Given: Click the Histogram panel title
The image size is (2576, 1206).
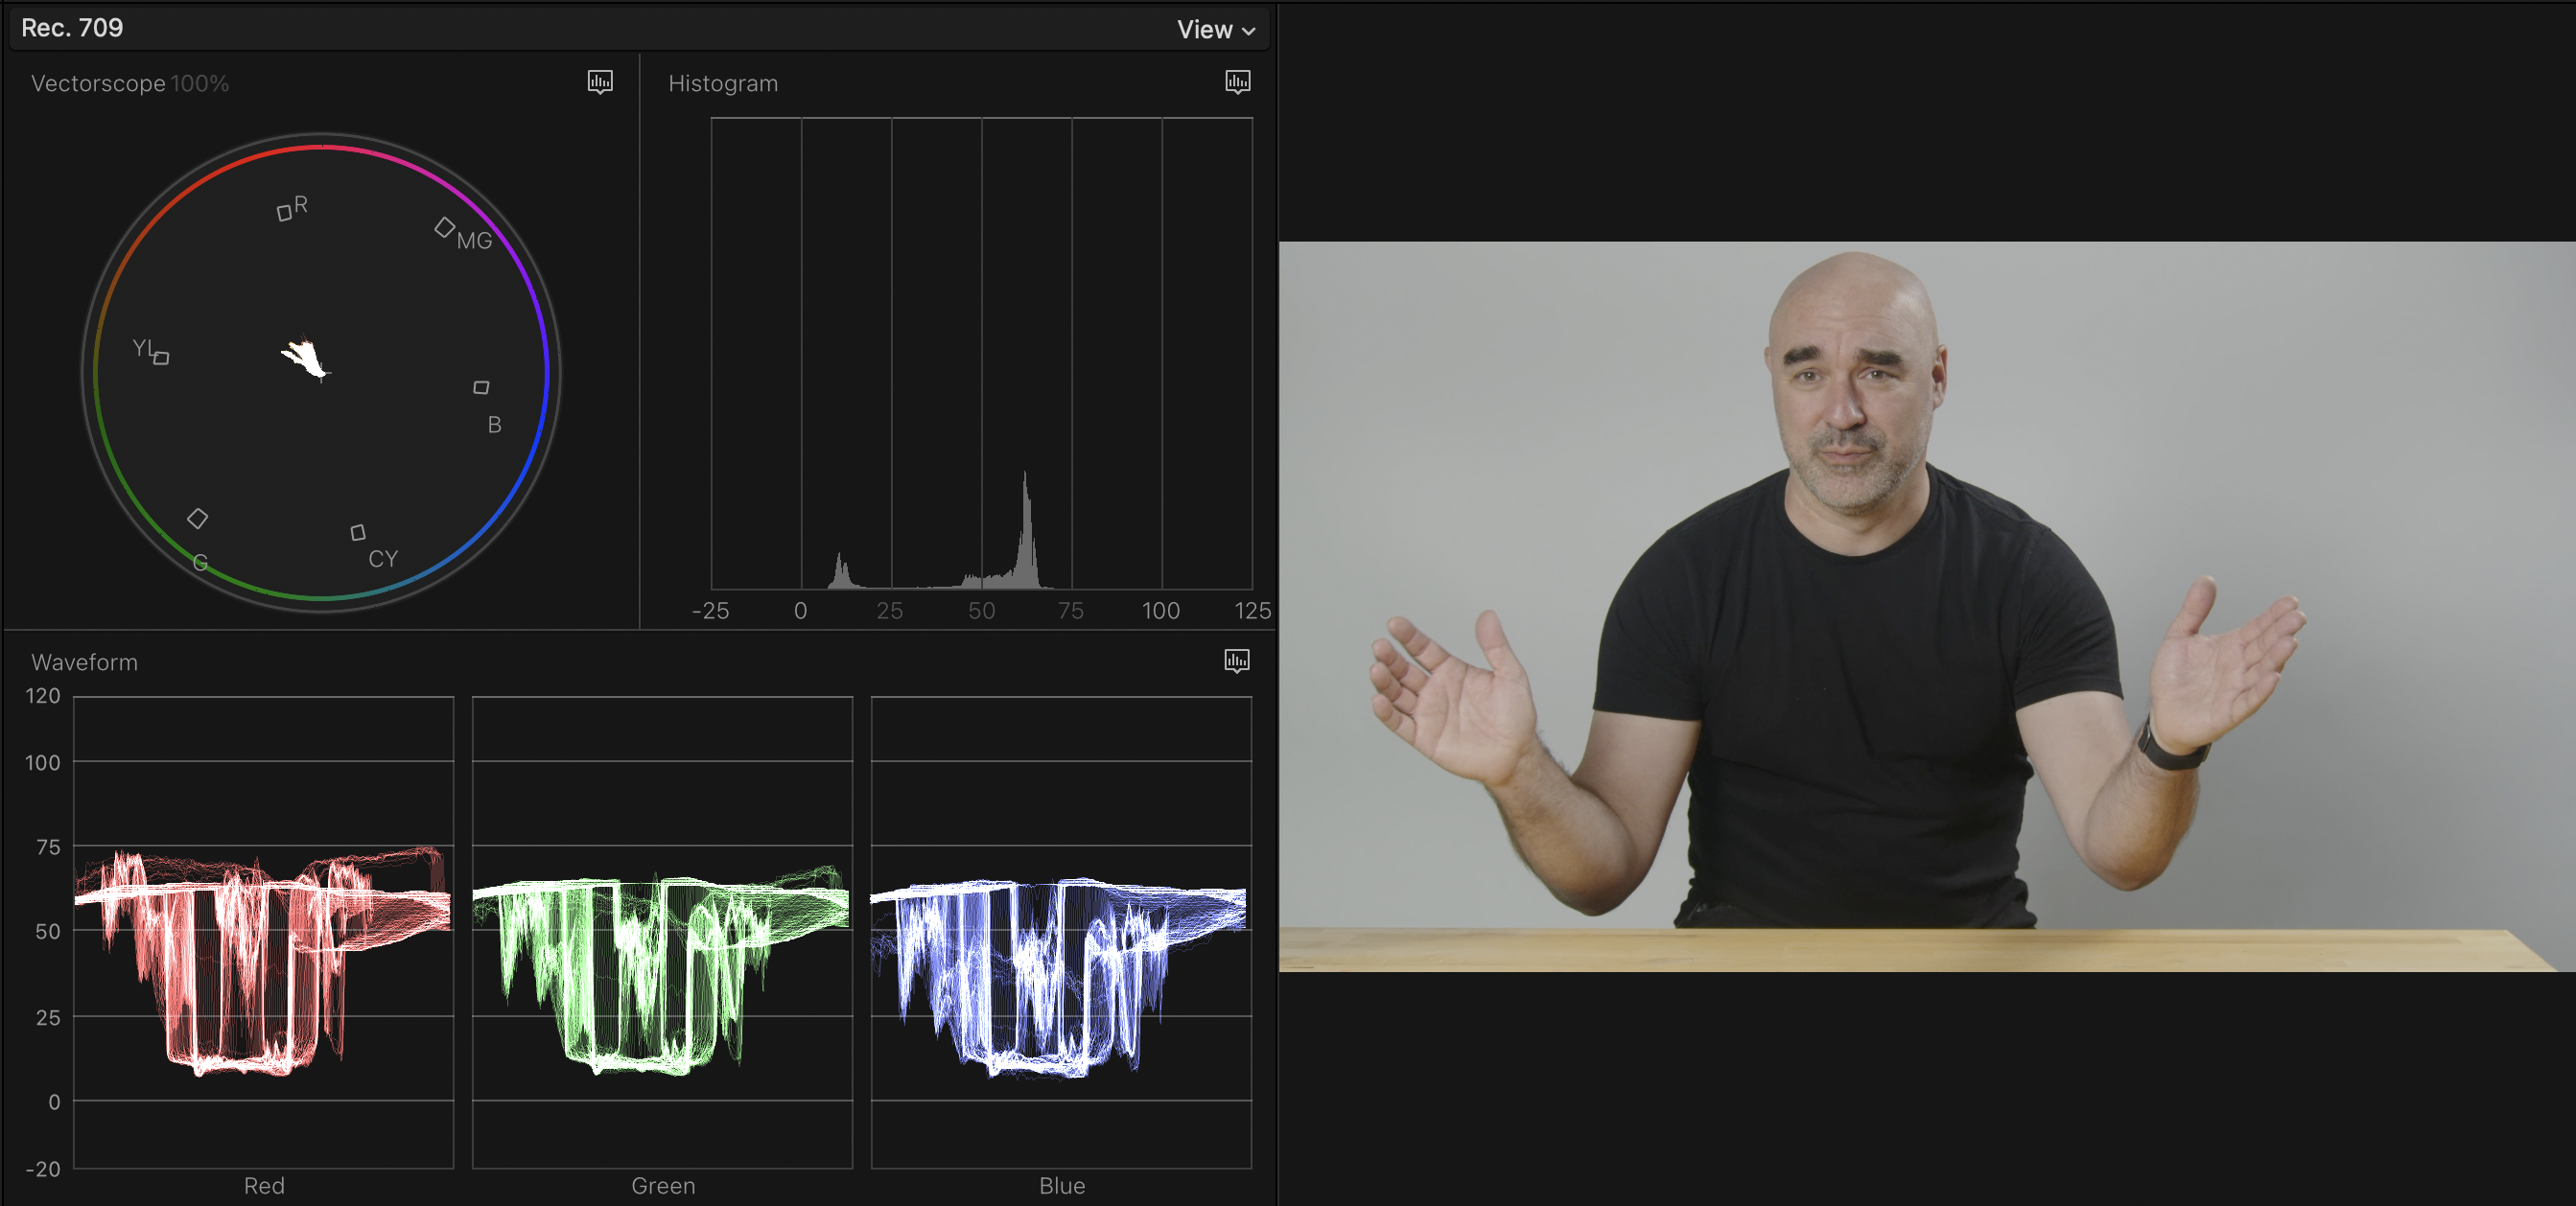Looking at the screenshot, I should coord(722,84).
